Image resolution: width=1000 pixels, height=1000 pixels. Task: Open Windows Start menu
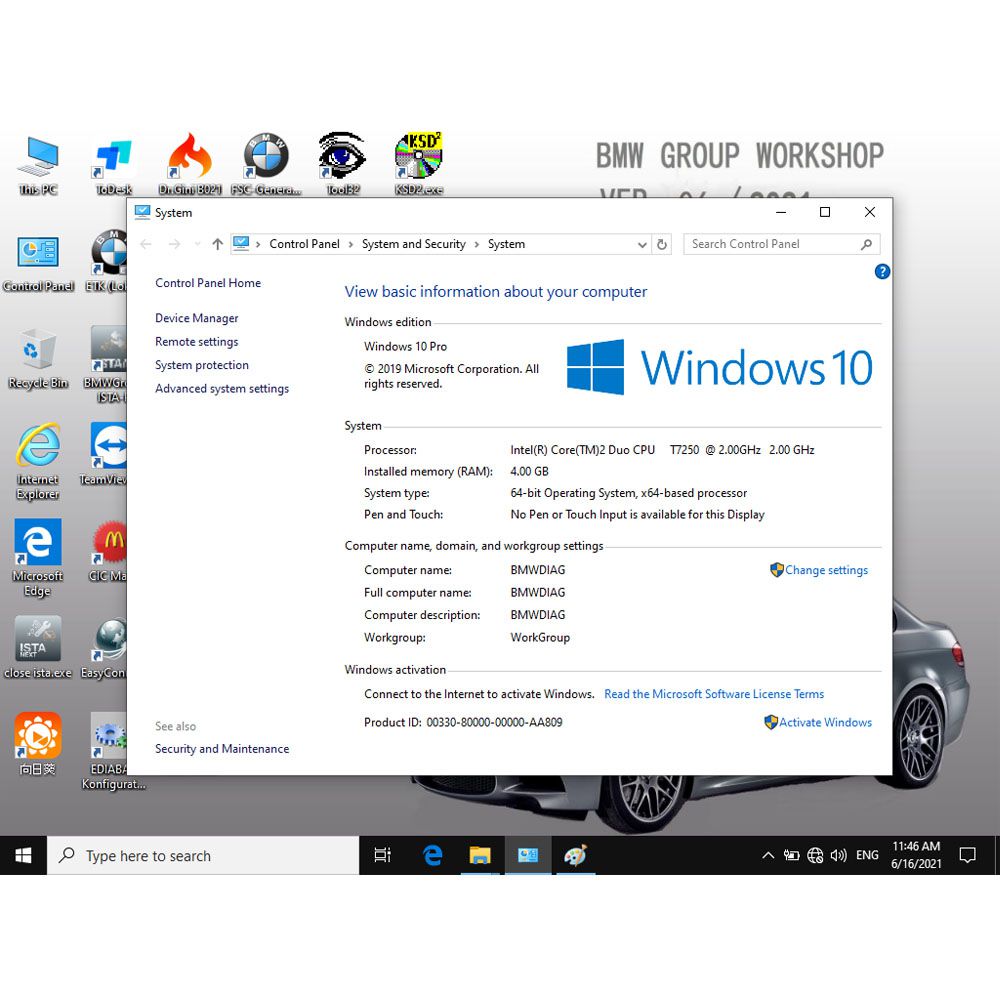click(x=23, y=855)
